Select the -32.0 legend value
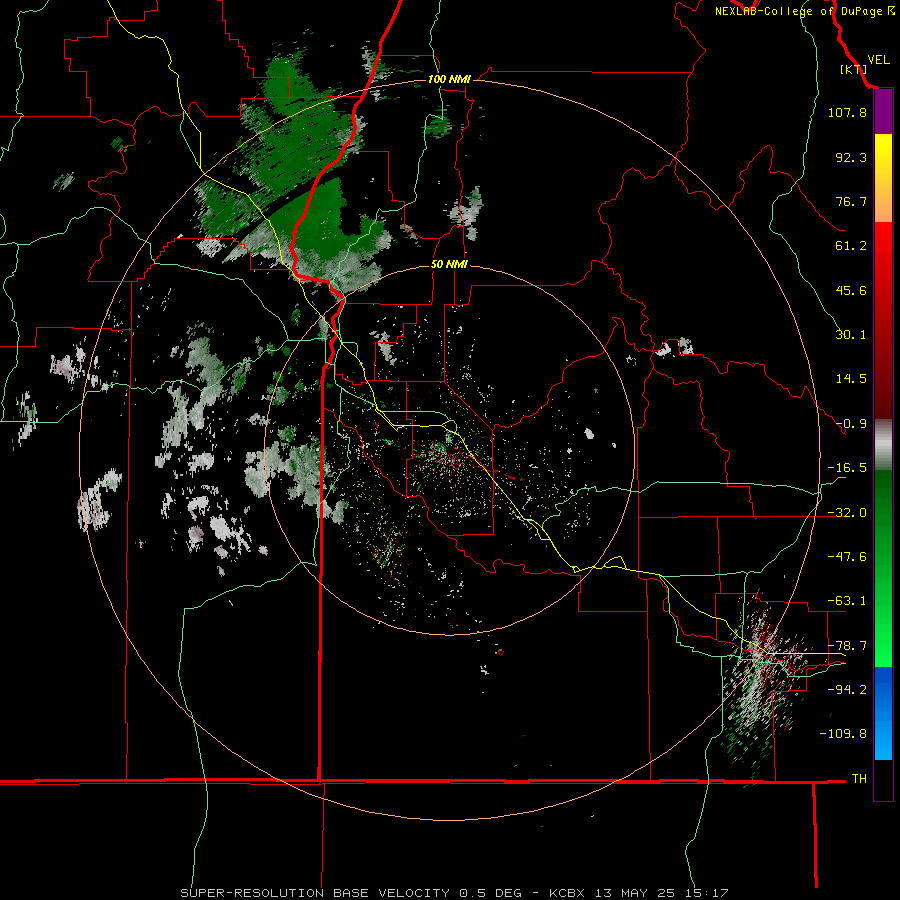 point(847,513)
